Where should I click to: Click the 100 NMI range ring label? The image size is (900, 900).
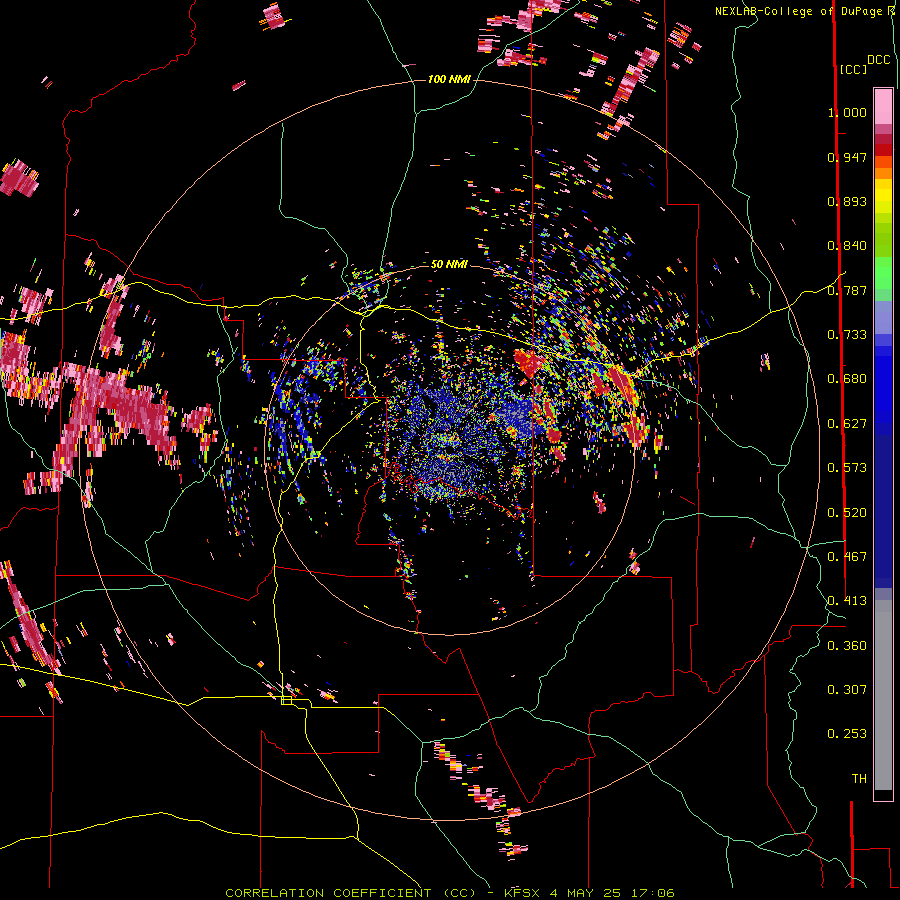449,79
